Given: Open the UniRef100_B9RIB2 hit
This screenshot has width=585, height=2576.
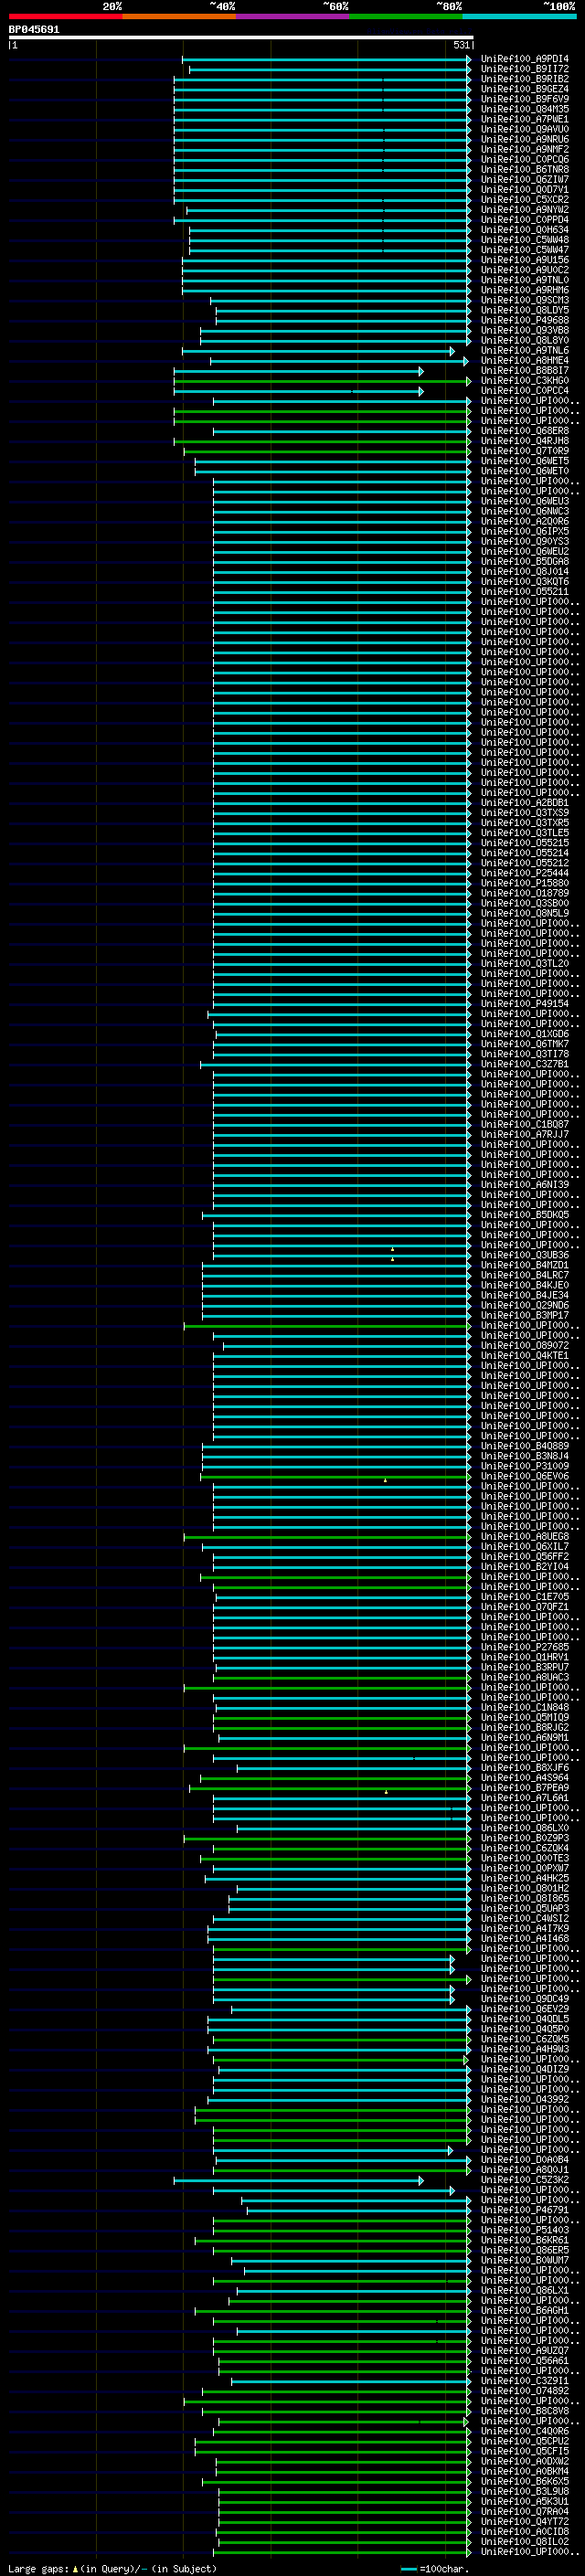Looking at the screenshot, I should point(524,79).
